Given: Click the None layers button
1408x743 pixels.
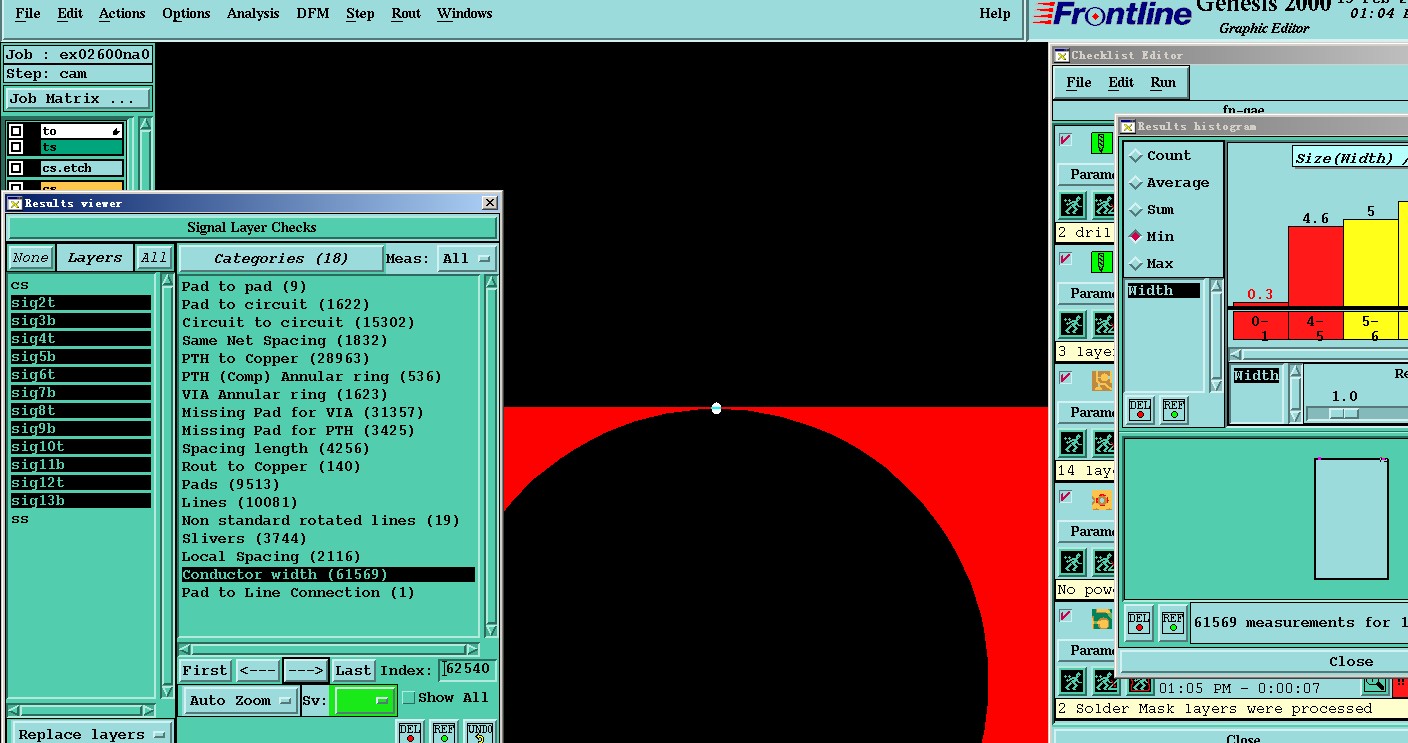Looking at the screenshot, I should pyautogui.click(x=30, y=258).
